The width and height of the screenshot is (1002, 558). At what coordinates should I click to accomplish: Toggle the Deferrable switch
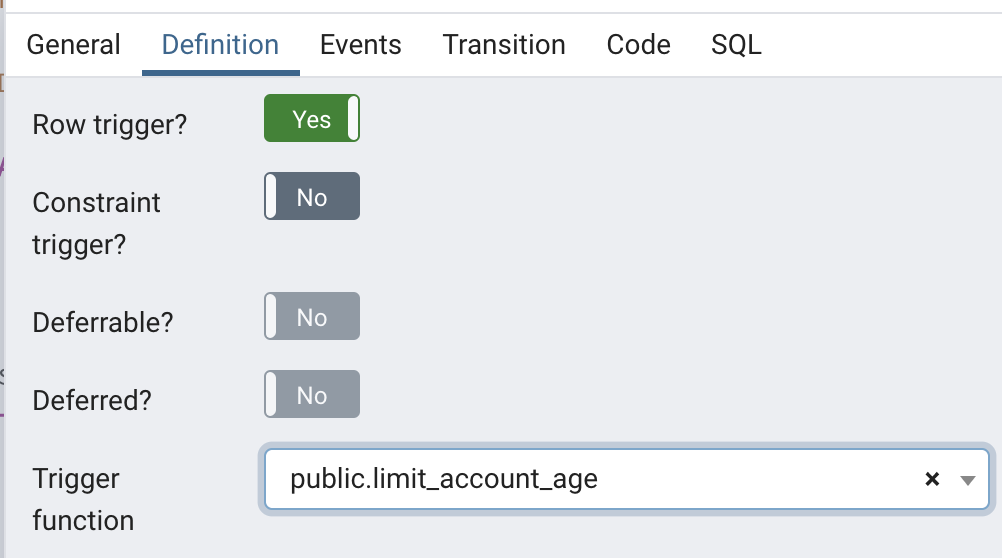[311, 317]
